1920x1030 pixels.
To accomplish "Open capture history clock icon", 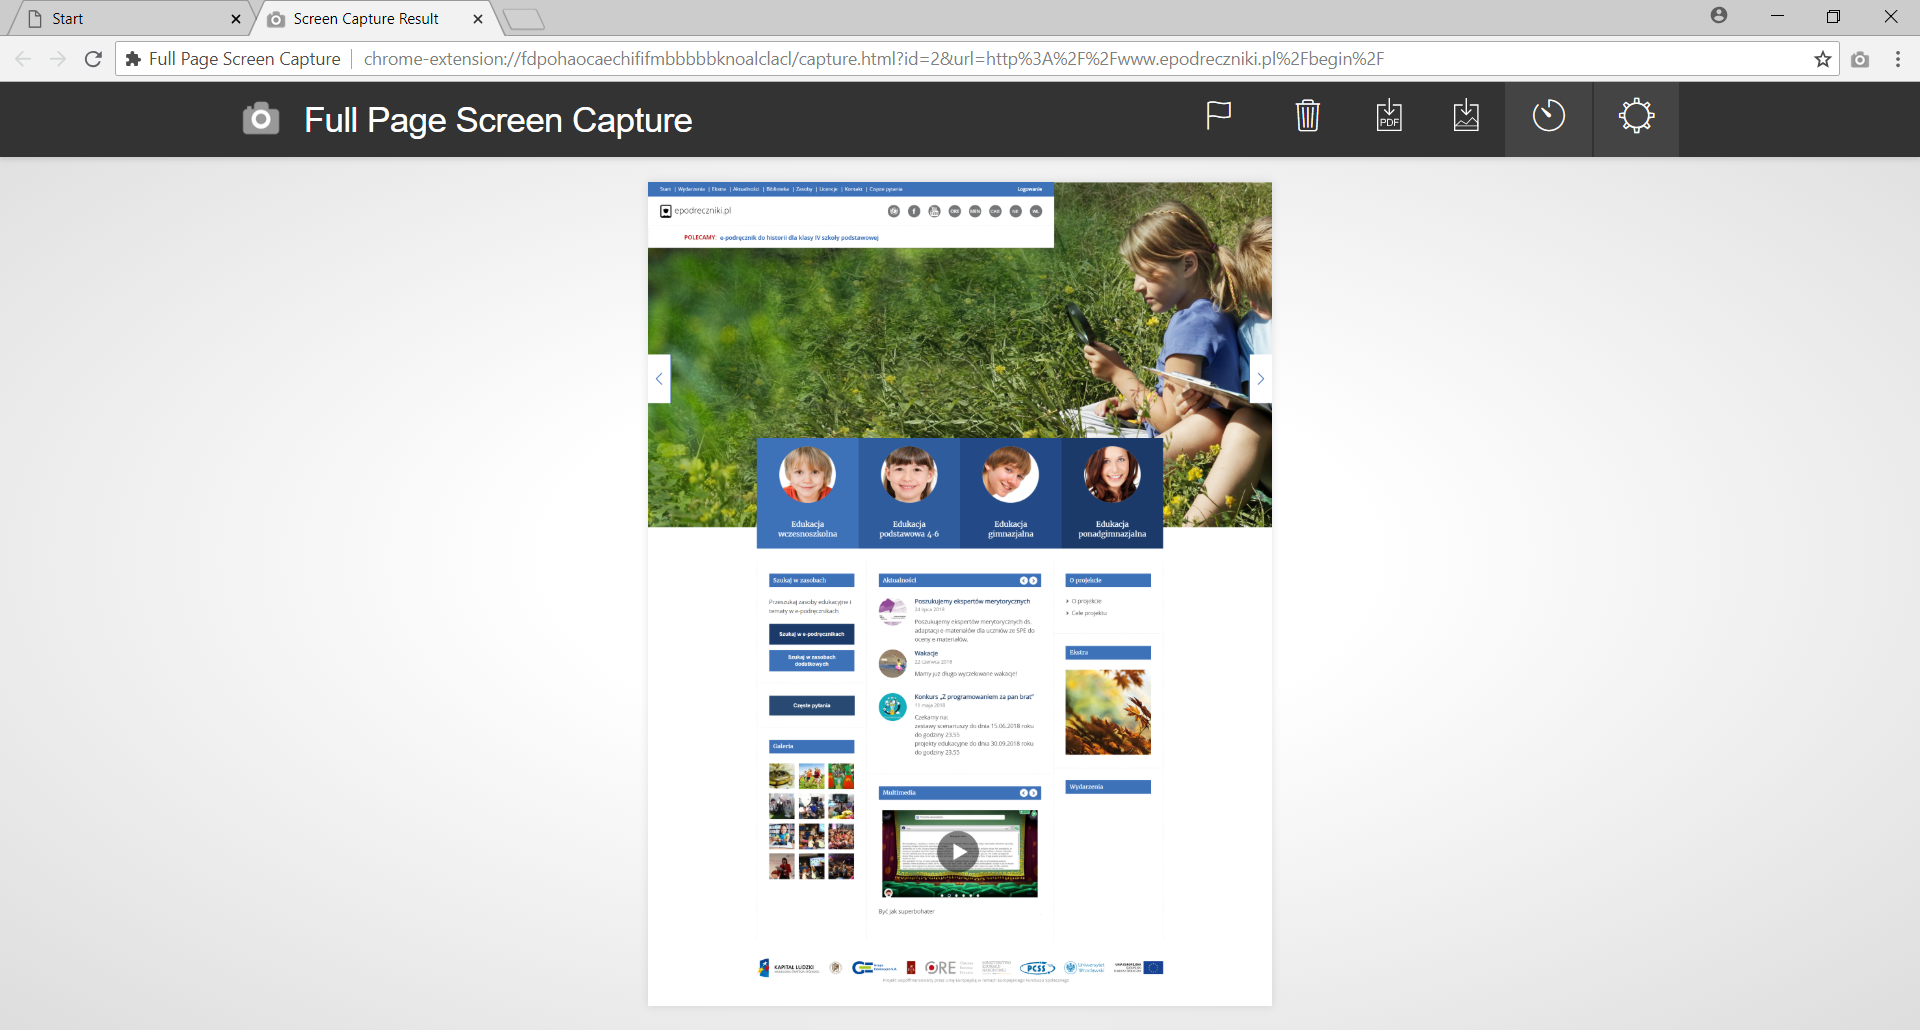I will click(1548, 116).
